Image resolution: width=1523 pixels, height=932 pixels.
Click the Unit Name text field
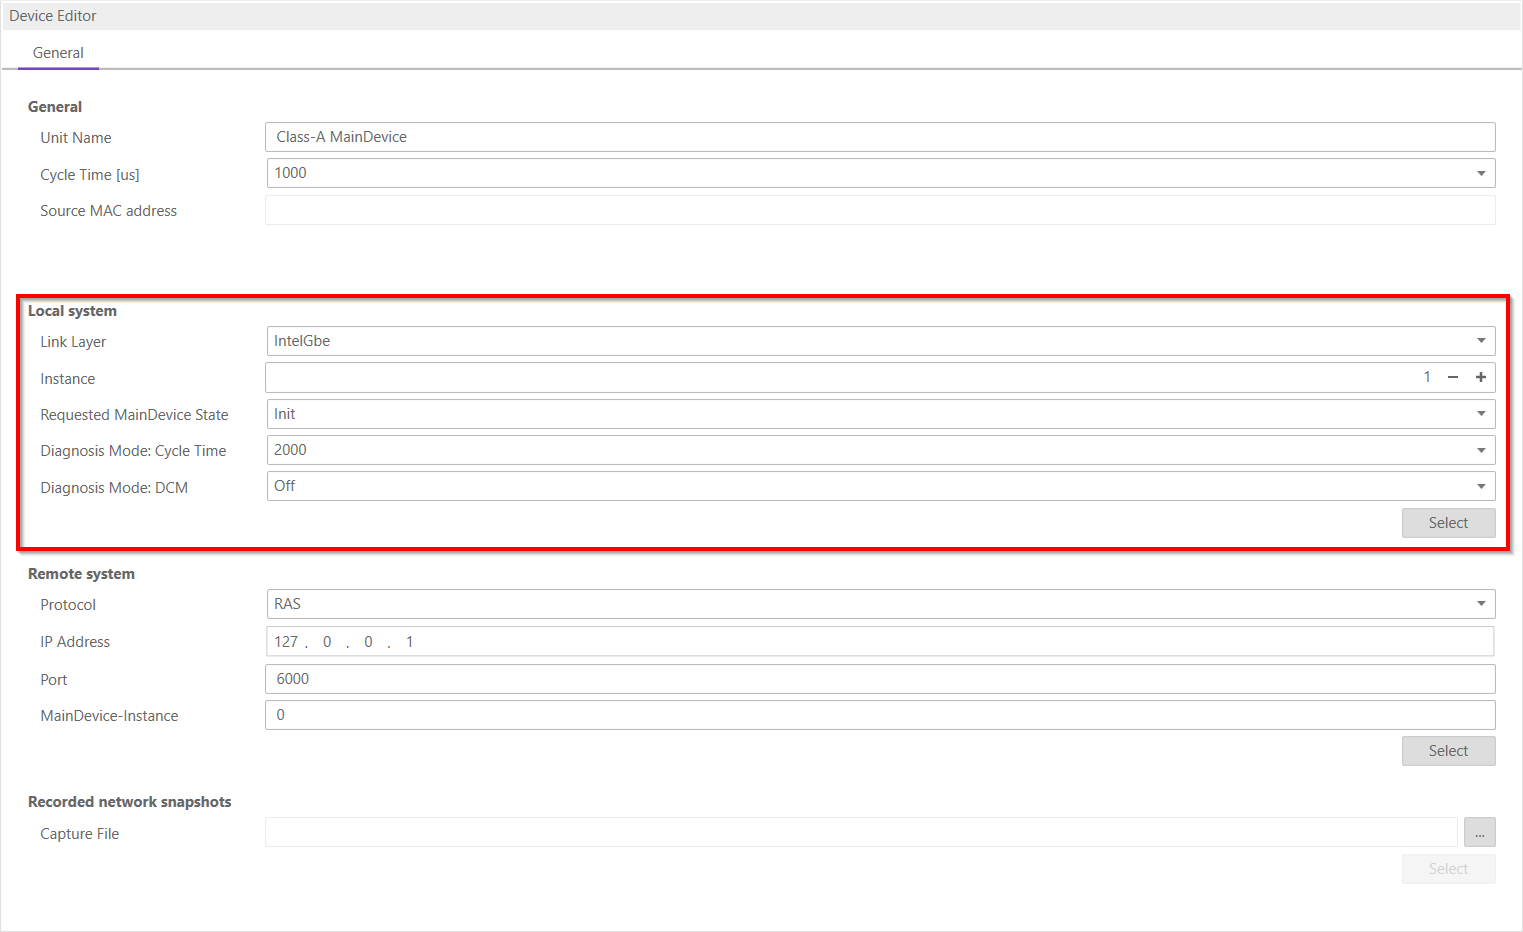click(x=879, y=137)
